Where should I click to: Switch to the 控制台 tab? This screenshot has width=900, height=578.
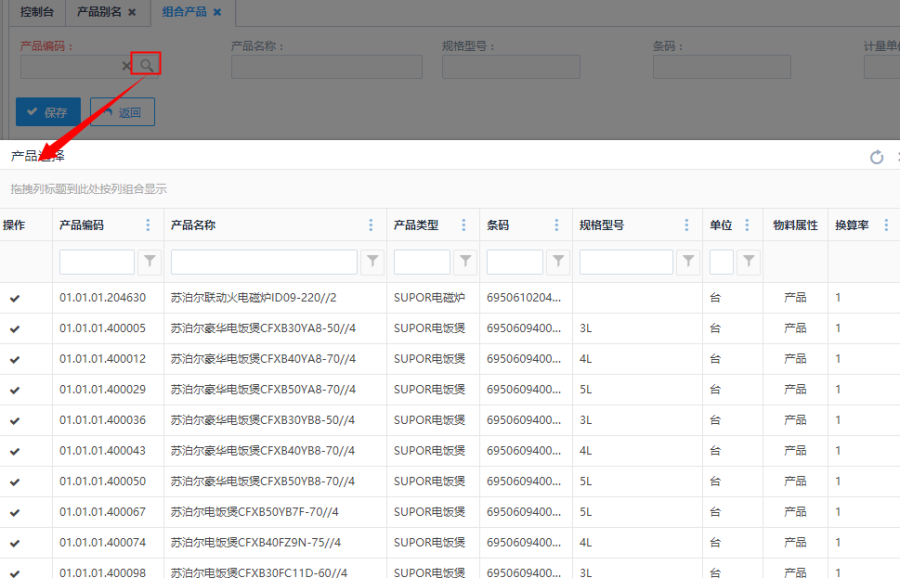pos(39,12)
